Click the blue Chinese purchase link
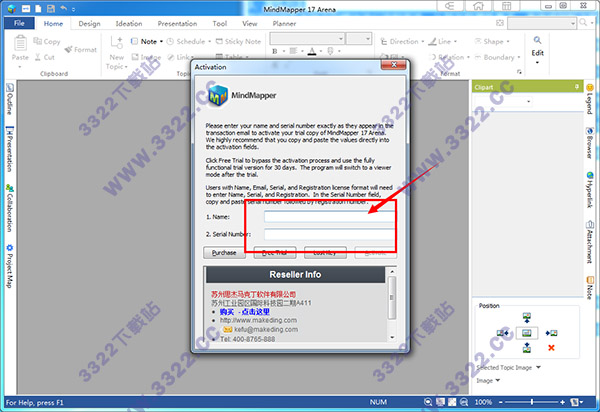The height and width of the screenshot is (412, 600). [x=245, y=312]
